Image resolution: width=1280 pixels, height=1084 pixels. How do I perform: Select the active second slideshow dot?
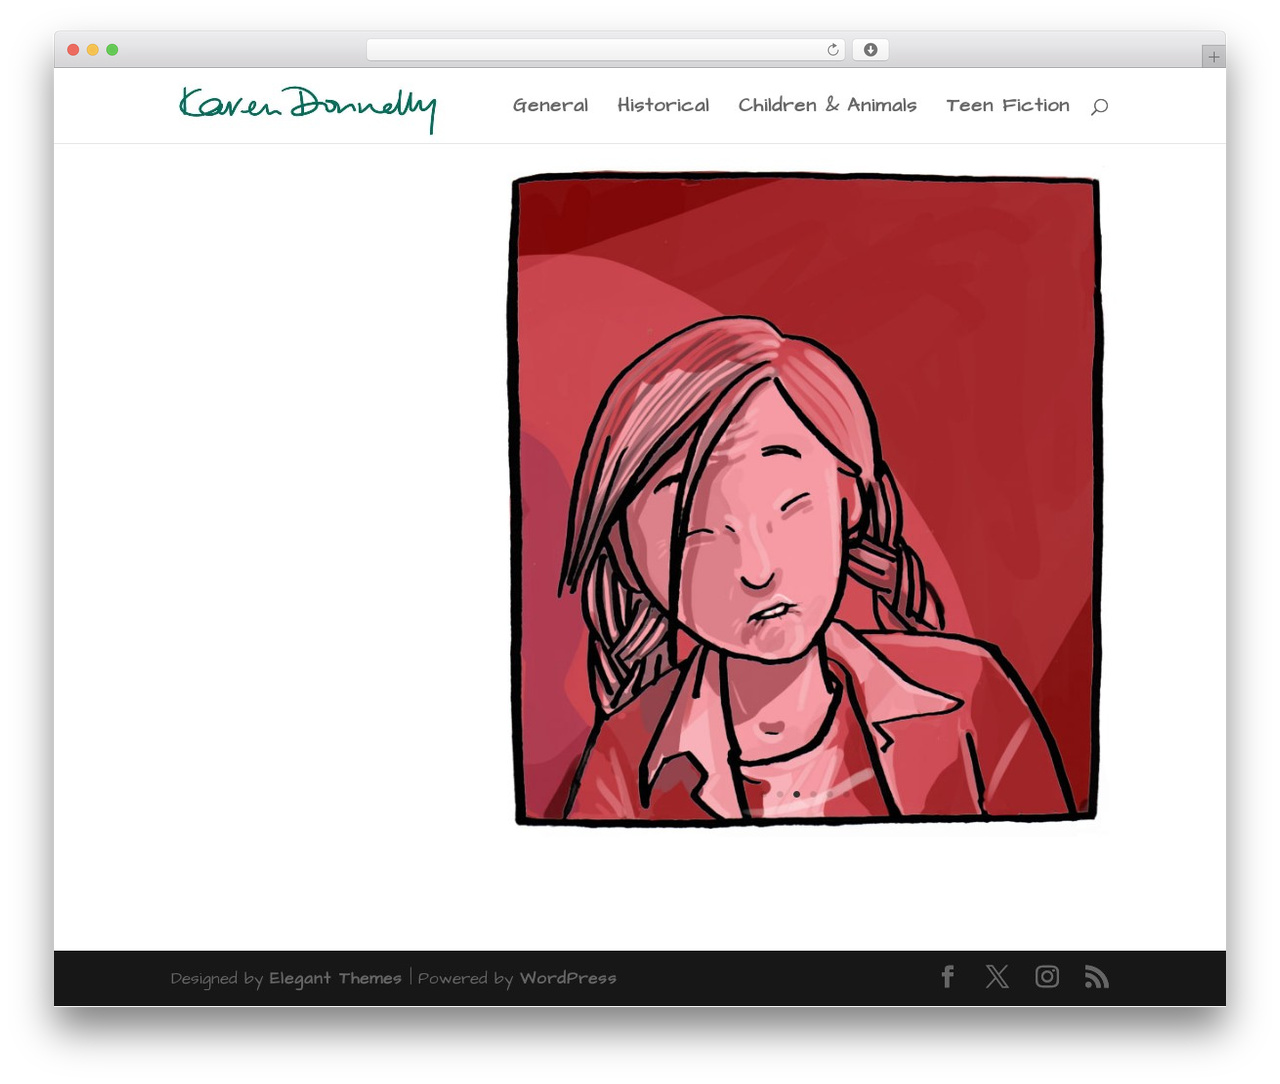tap(797, 794)
